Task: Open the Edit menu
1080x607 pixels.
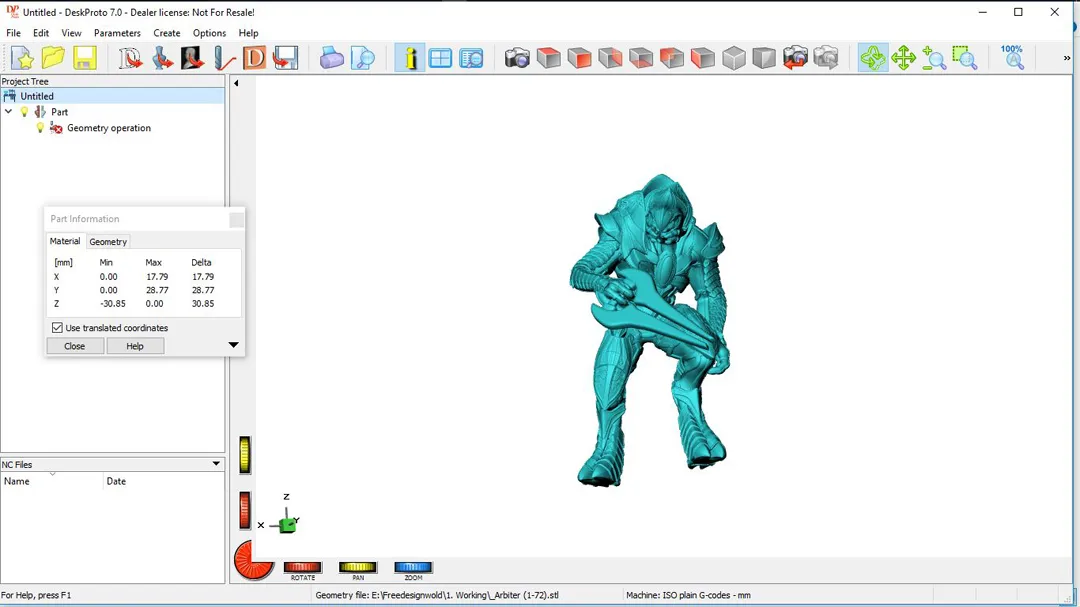Action: click(x=41, y=33)
